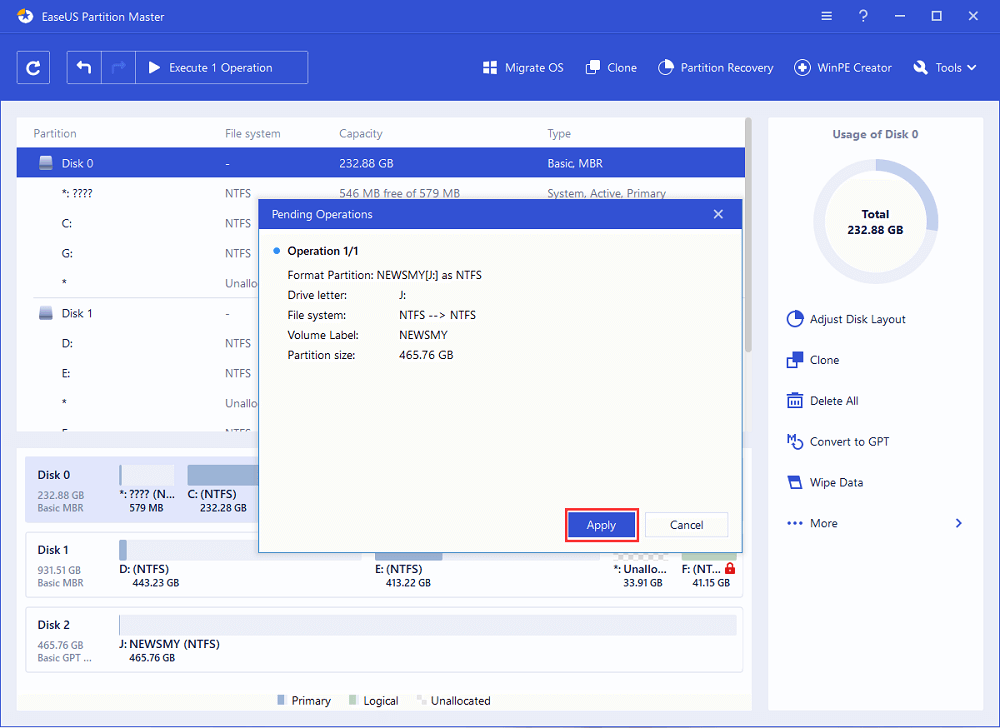Image resolution: width=1000 pixels, height=728 pixels.
Task: Click the Undo arrow icon
Action: tap(84, 67)
